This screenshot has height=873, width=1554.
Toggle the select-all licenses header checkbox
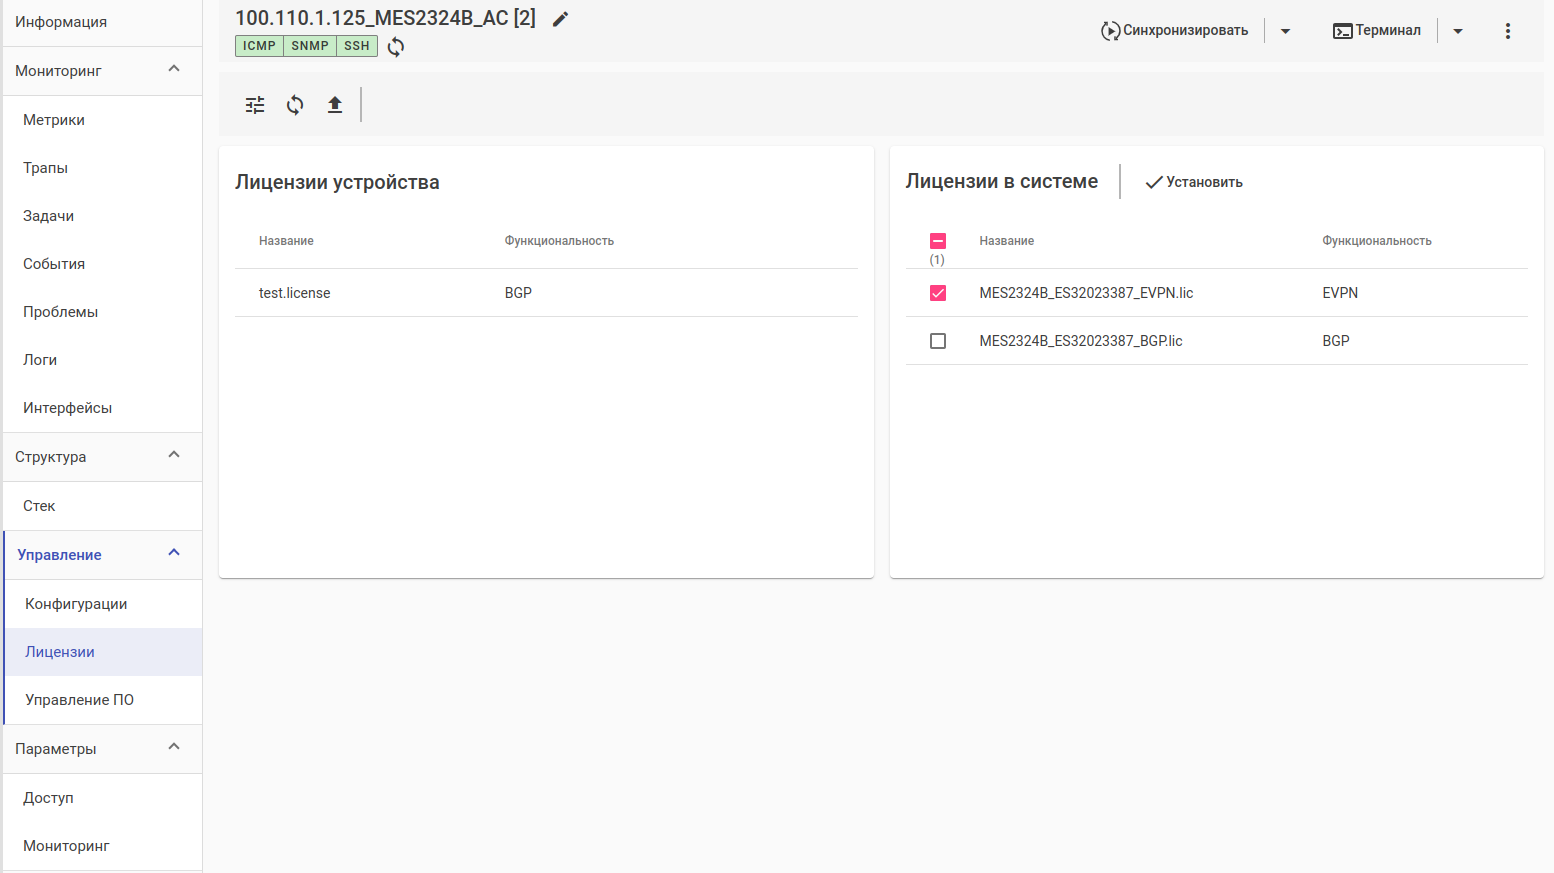pos(938,241)
